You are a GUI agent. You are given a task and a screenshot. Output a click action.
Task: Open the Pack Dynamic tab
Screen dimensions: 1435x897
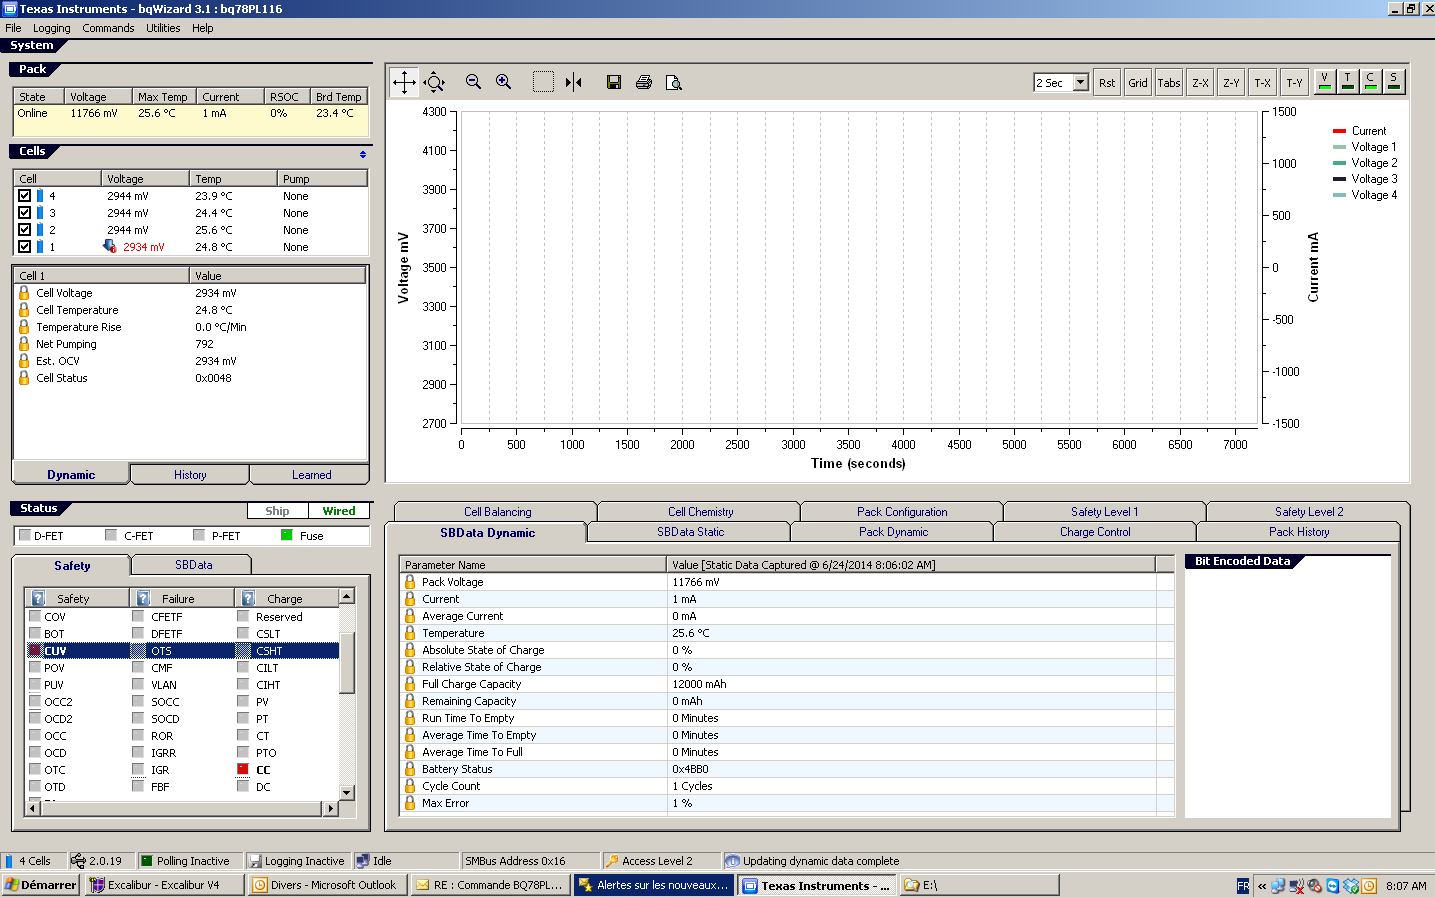893,532
